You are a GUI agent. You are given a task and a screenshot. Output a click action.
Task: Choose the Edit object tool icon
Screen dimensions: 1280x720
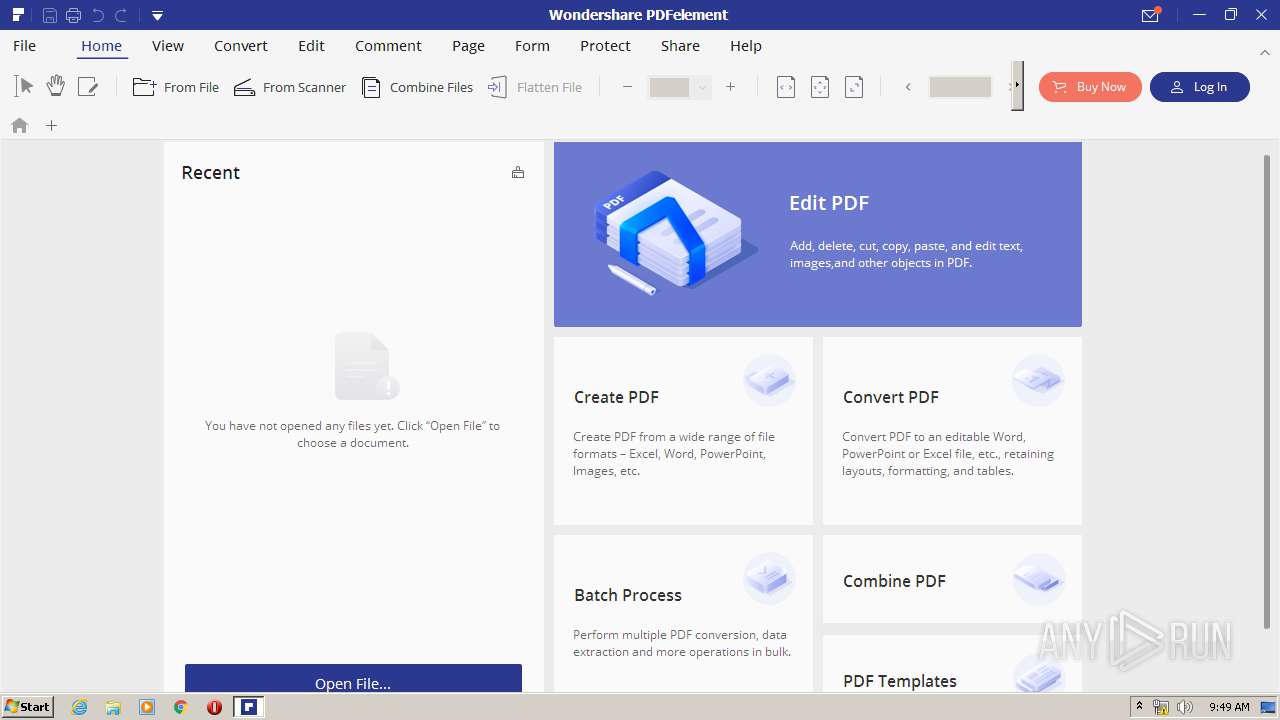coord(88,87)
